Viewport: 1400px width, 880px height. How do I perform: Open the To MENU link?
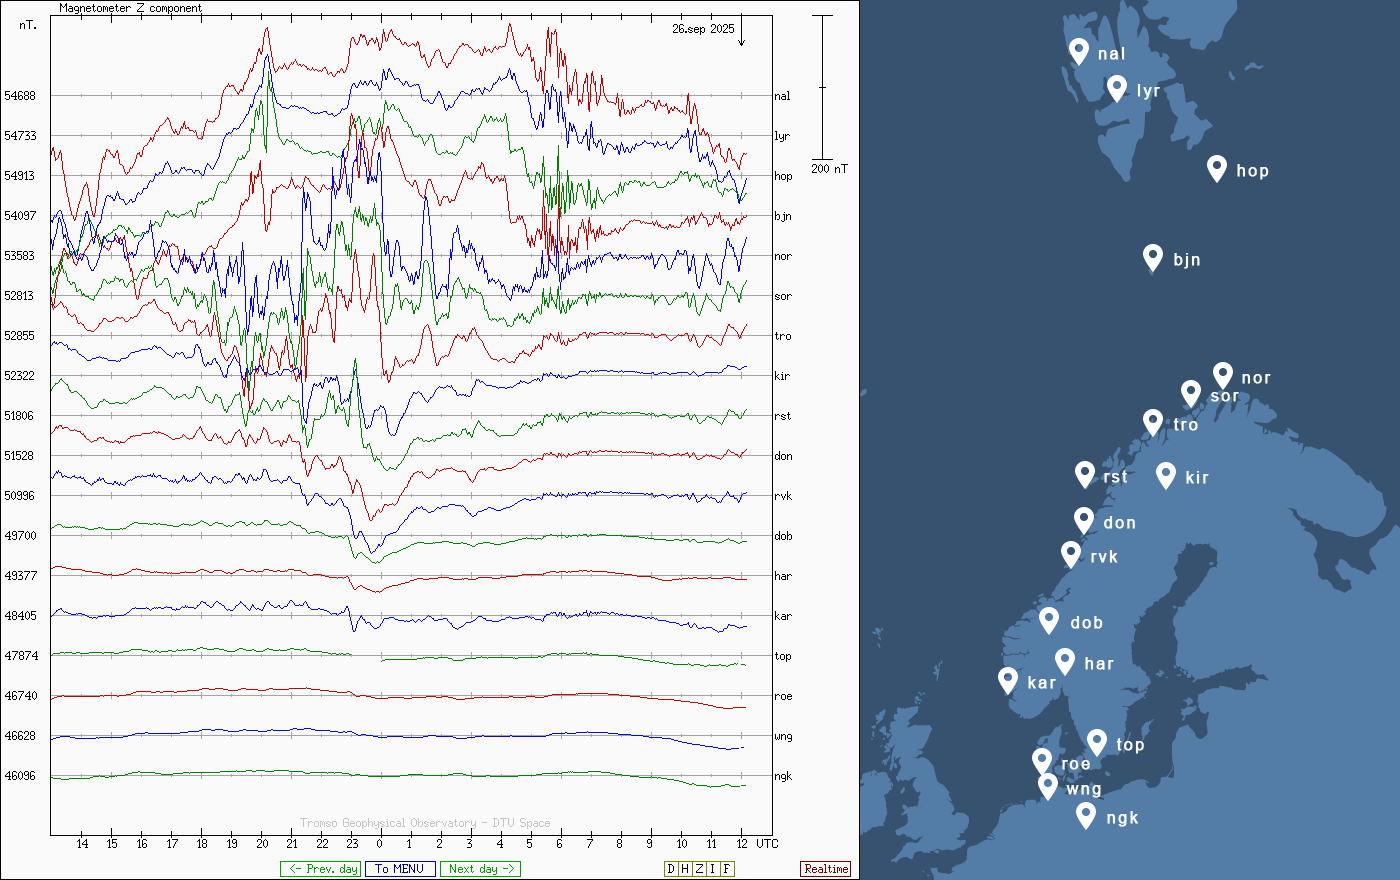(x=400, y=869)
